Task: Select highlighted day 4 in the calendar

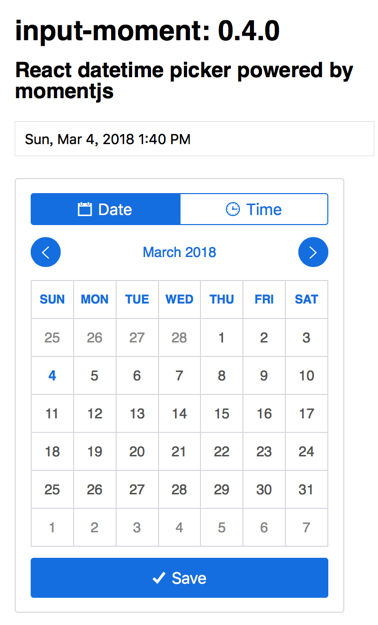Action: [52, 376]
